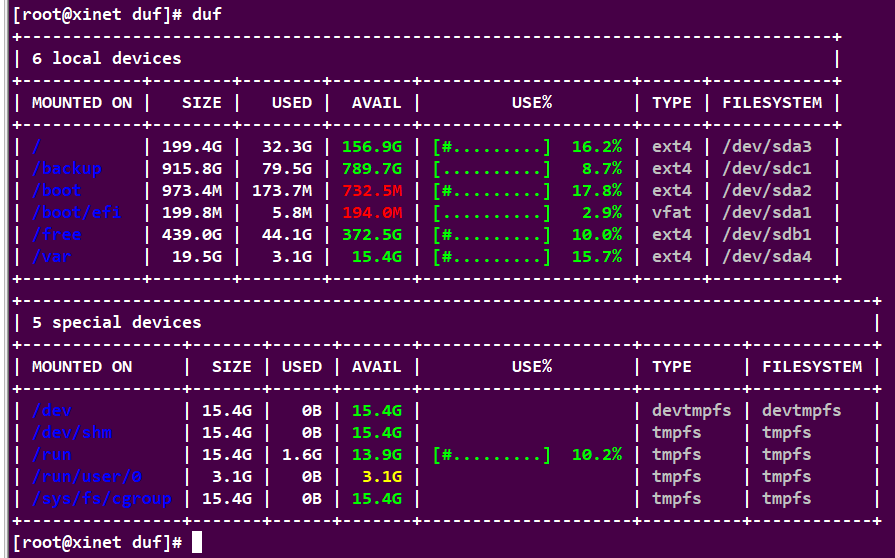Click the devtmpfs value in TYPE column

point(692,410)
